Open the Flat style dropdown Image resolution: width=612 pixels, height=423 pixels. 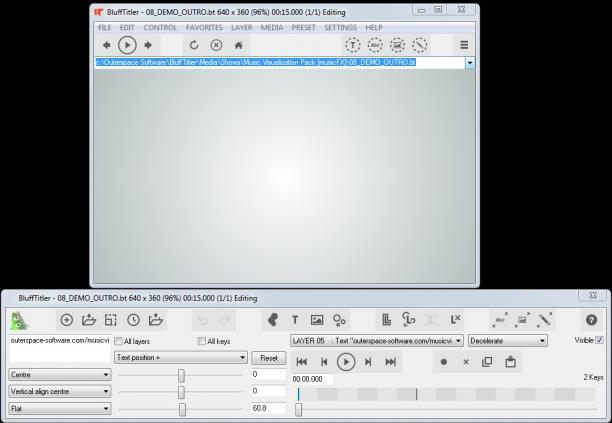[x=60, y=409]
